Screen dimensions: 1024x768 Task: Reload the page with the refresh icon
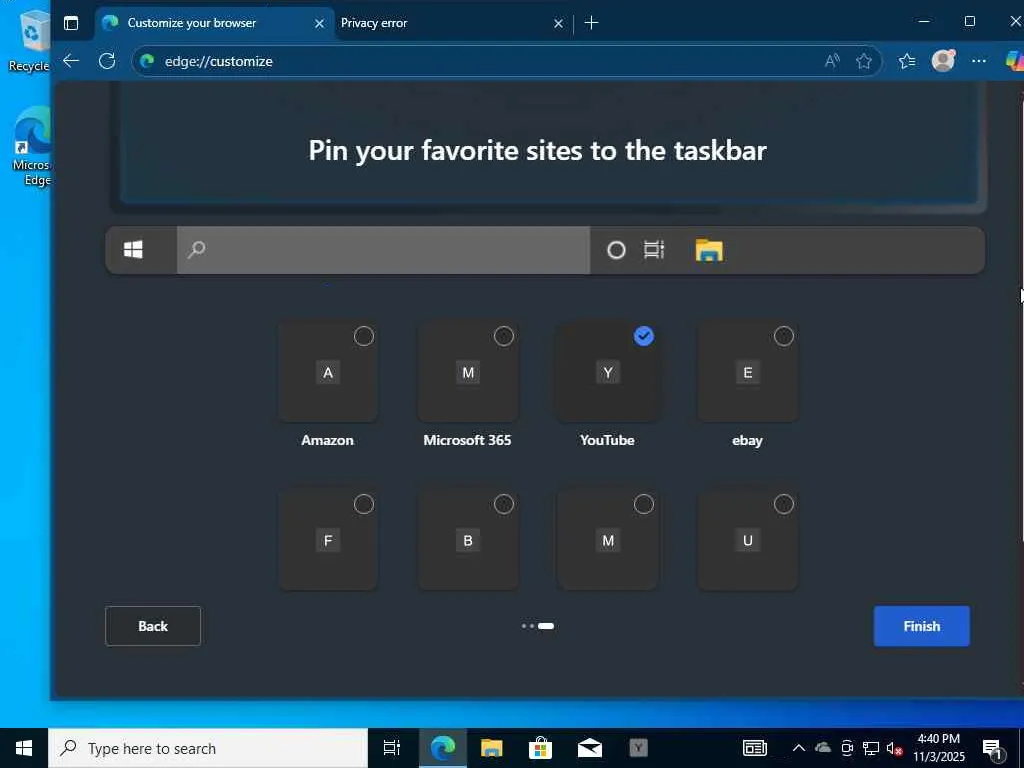pyautogui.click(x=107, y=61)
